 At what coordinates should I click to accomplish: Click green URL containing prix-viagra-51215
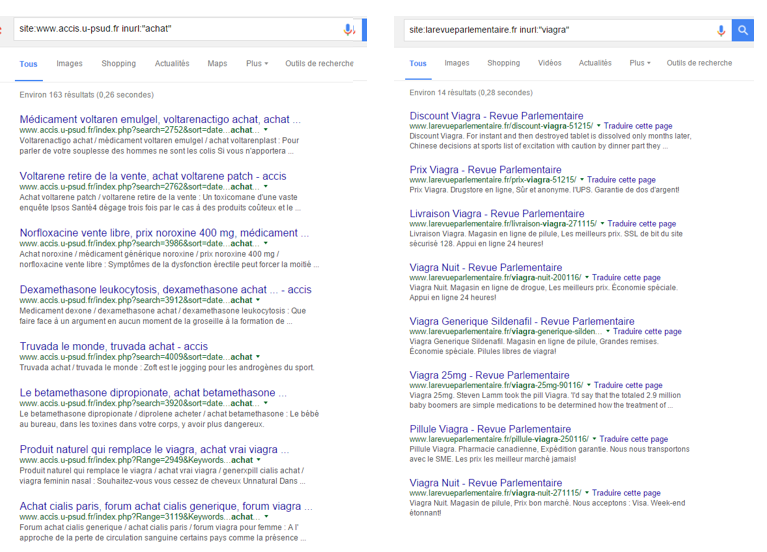coord(493,180)
